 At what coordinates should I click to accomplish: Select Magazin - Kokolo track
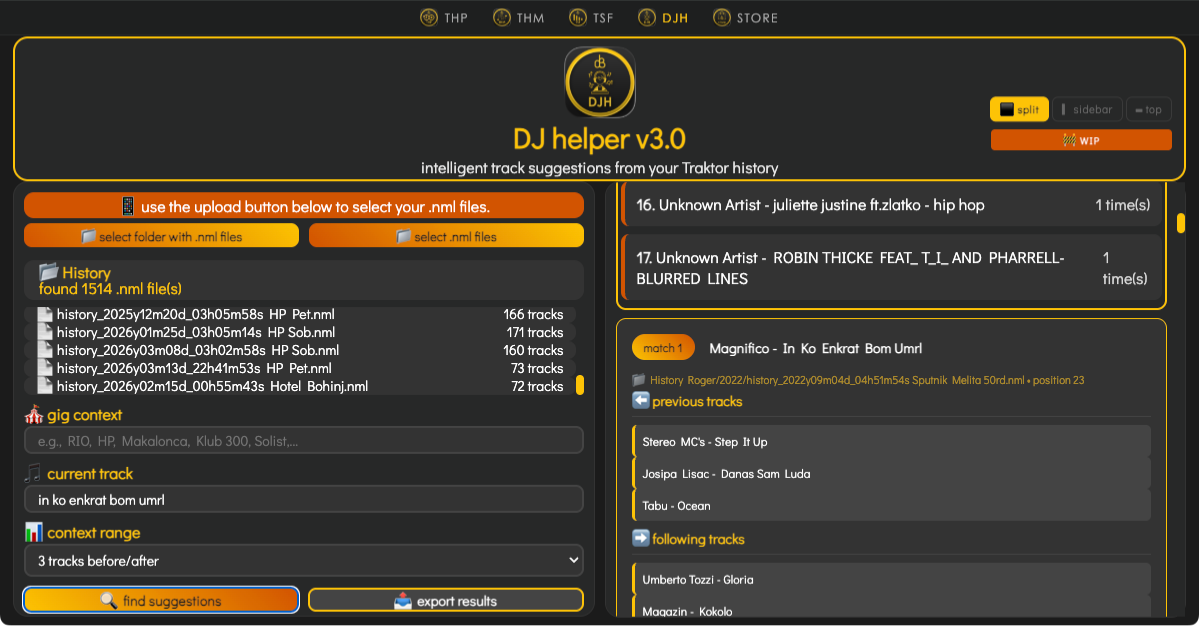pos(892,609)
